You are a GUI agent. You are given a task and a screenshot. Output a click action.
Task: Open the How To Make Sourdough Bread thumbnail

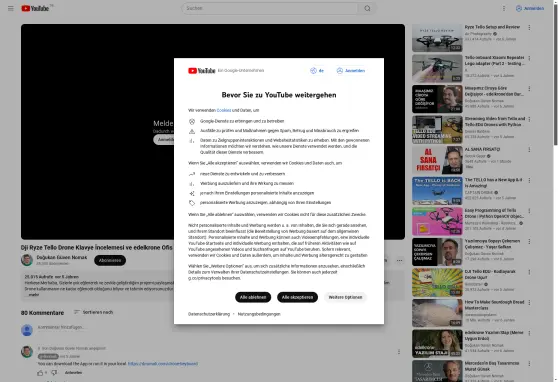pyautogui.click(x=437, y=313)
